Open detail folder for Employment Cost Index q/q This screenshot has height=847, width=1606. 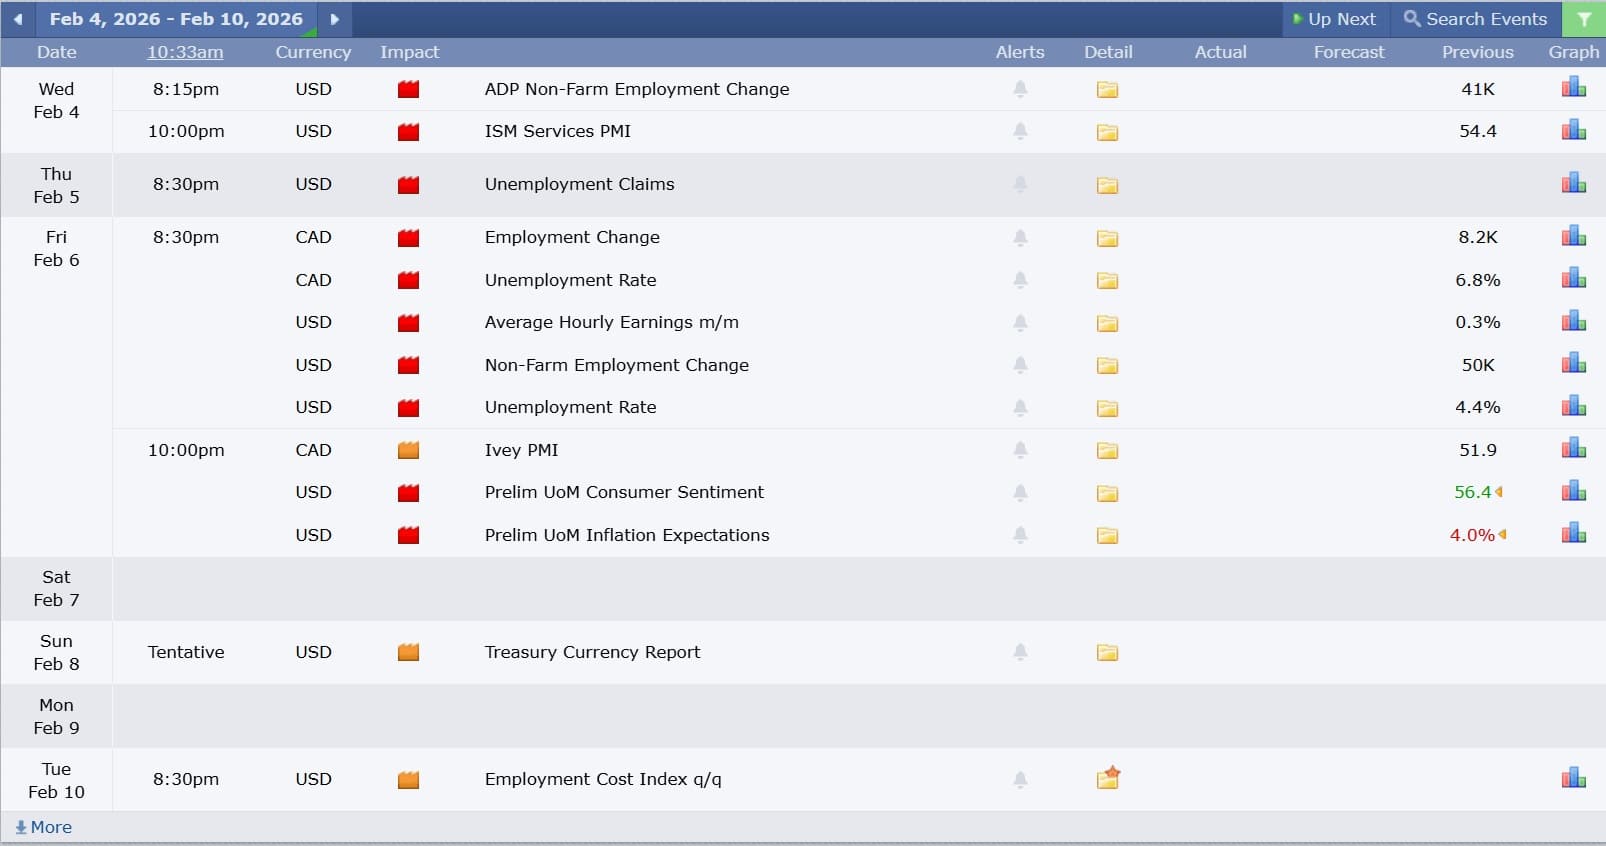tap(1107, 779)
